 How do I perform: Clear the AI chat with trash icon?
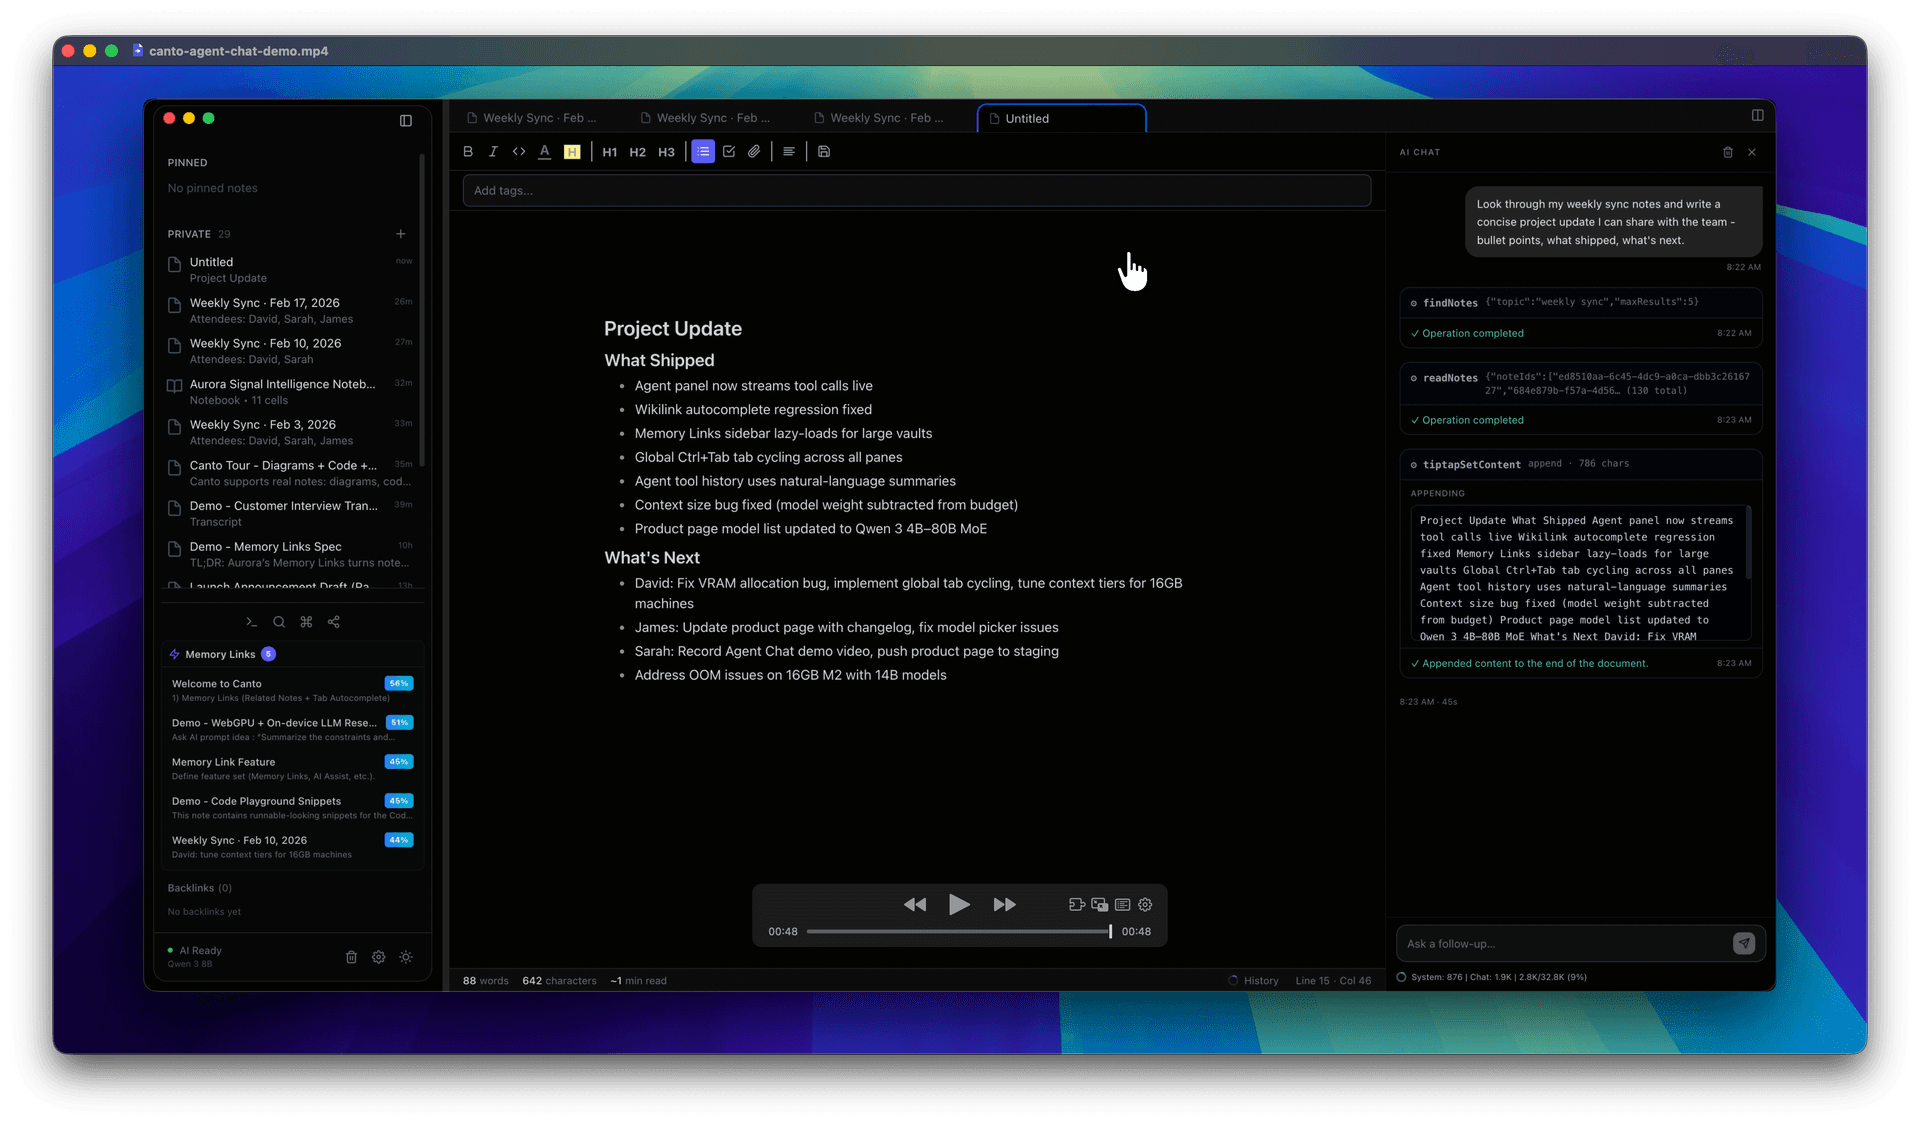click(1728, 153)
